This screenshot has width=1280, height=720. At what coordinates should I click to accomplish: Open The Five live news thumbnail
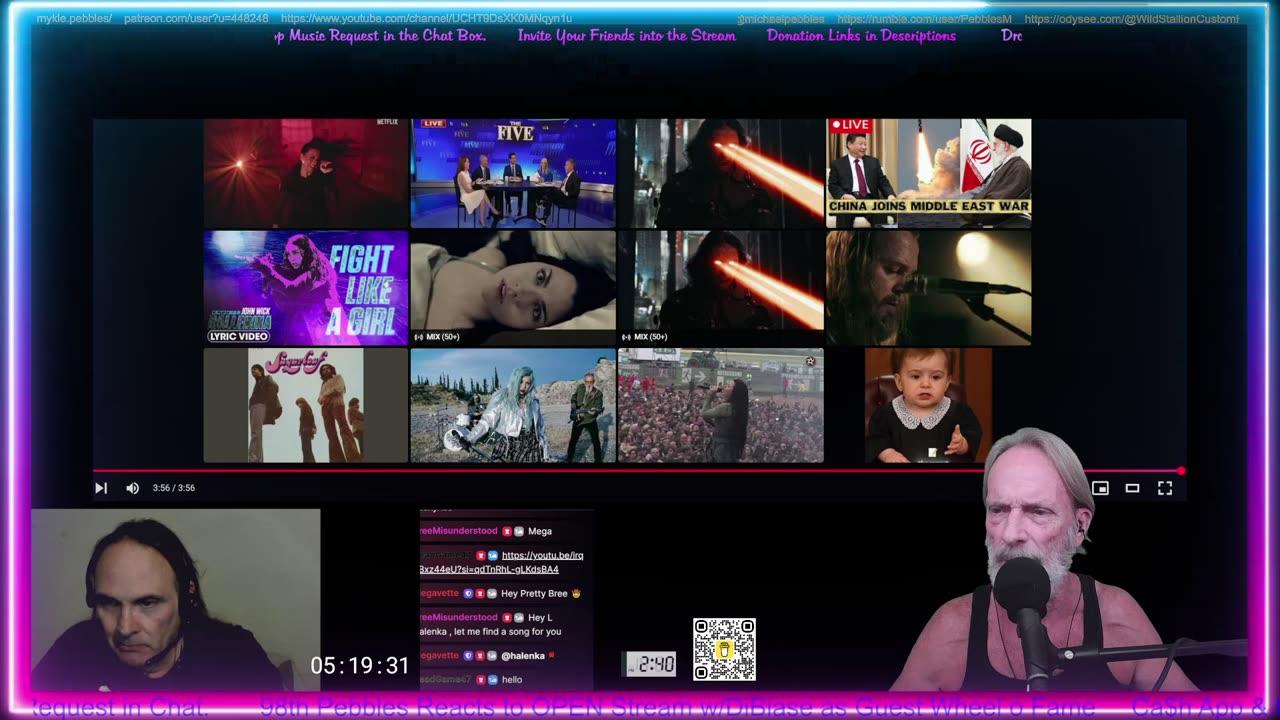(x=513, y=173)
